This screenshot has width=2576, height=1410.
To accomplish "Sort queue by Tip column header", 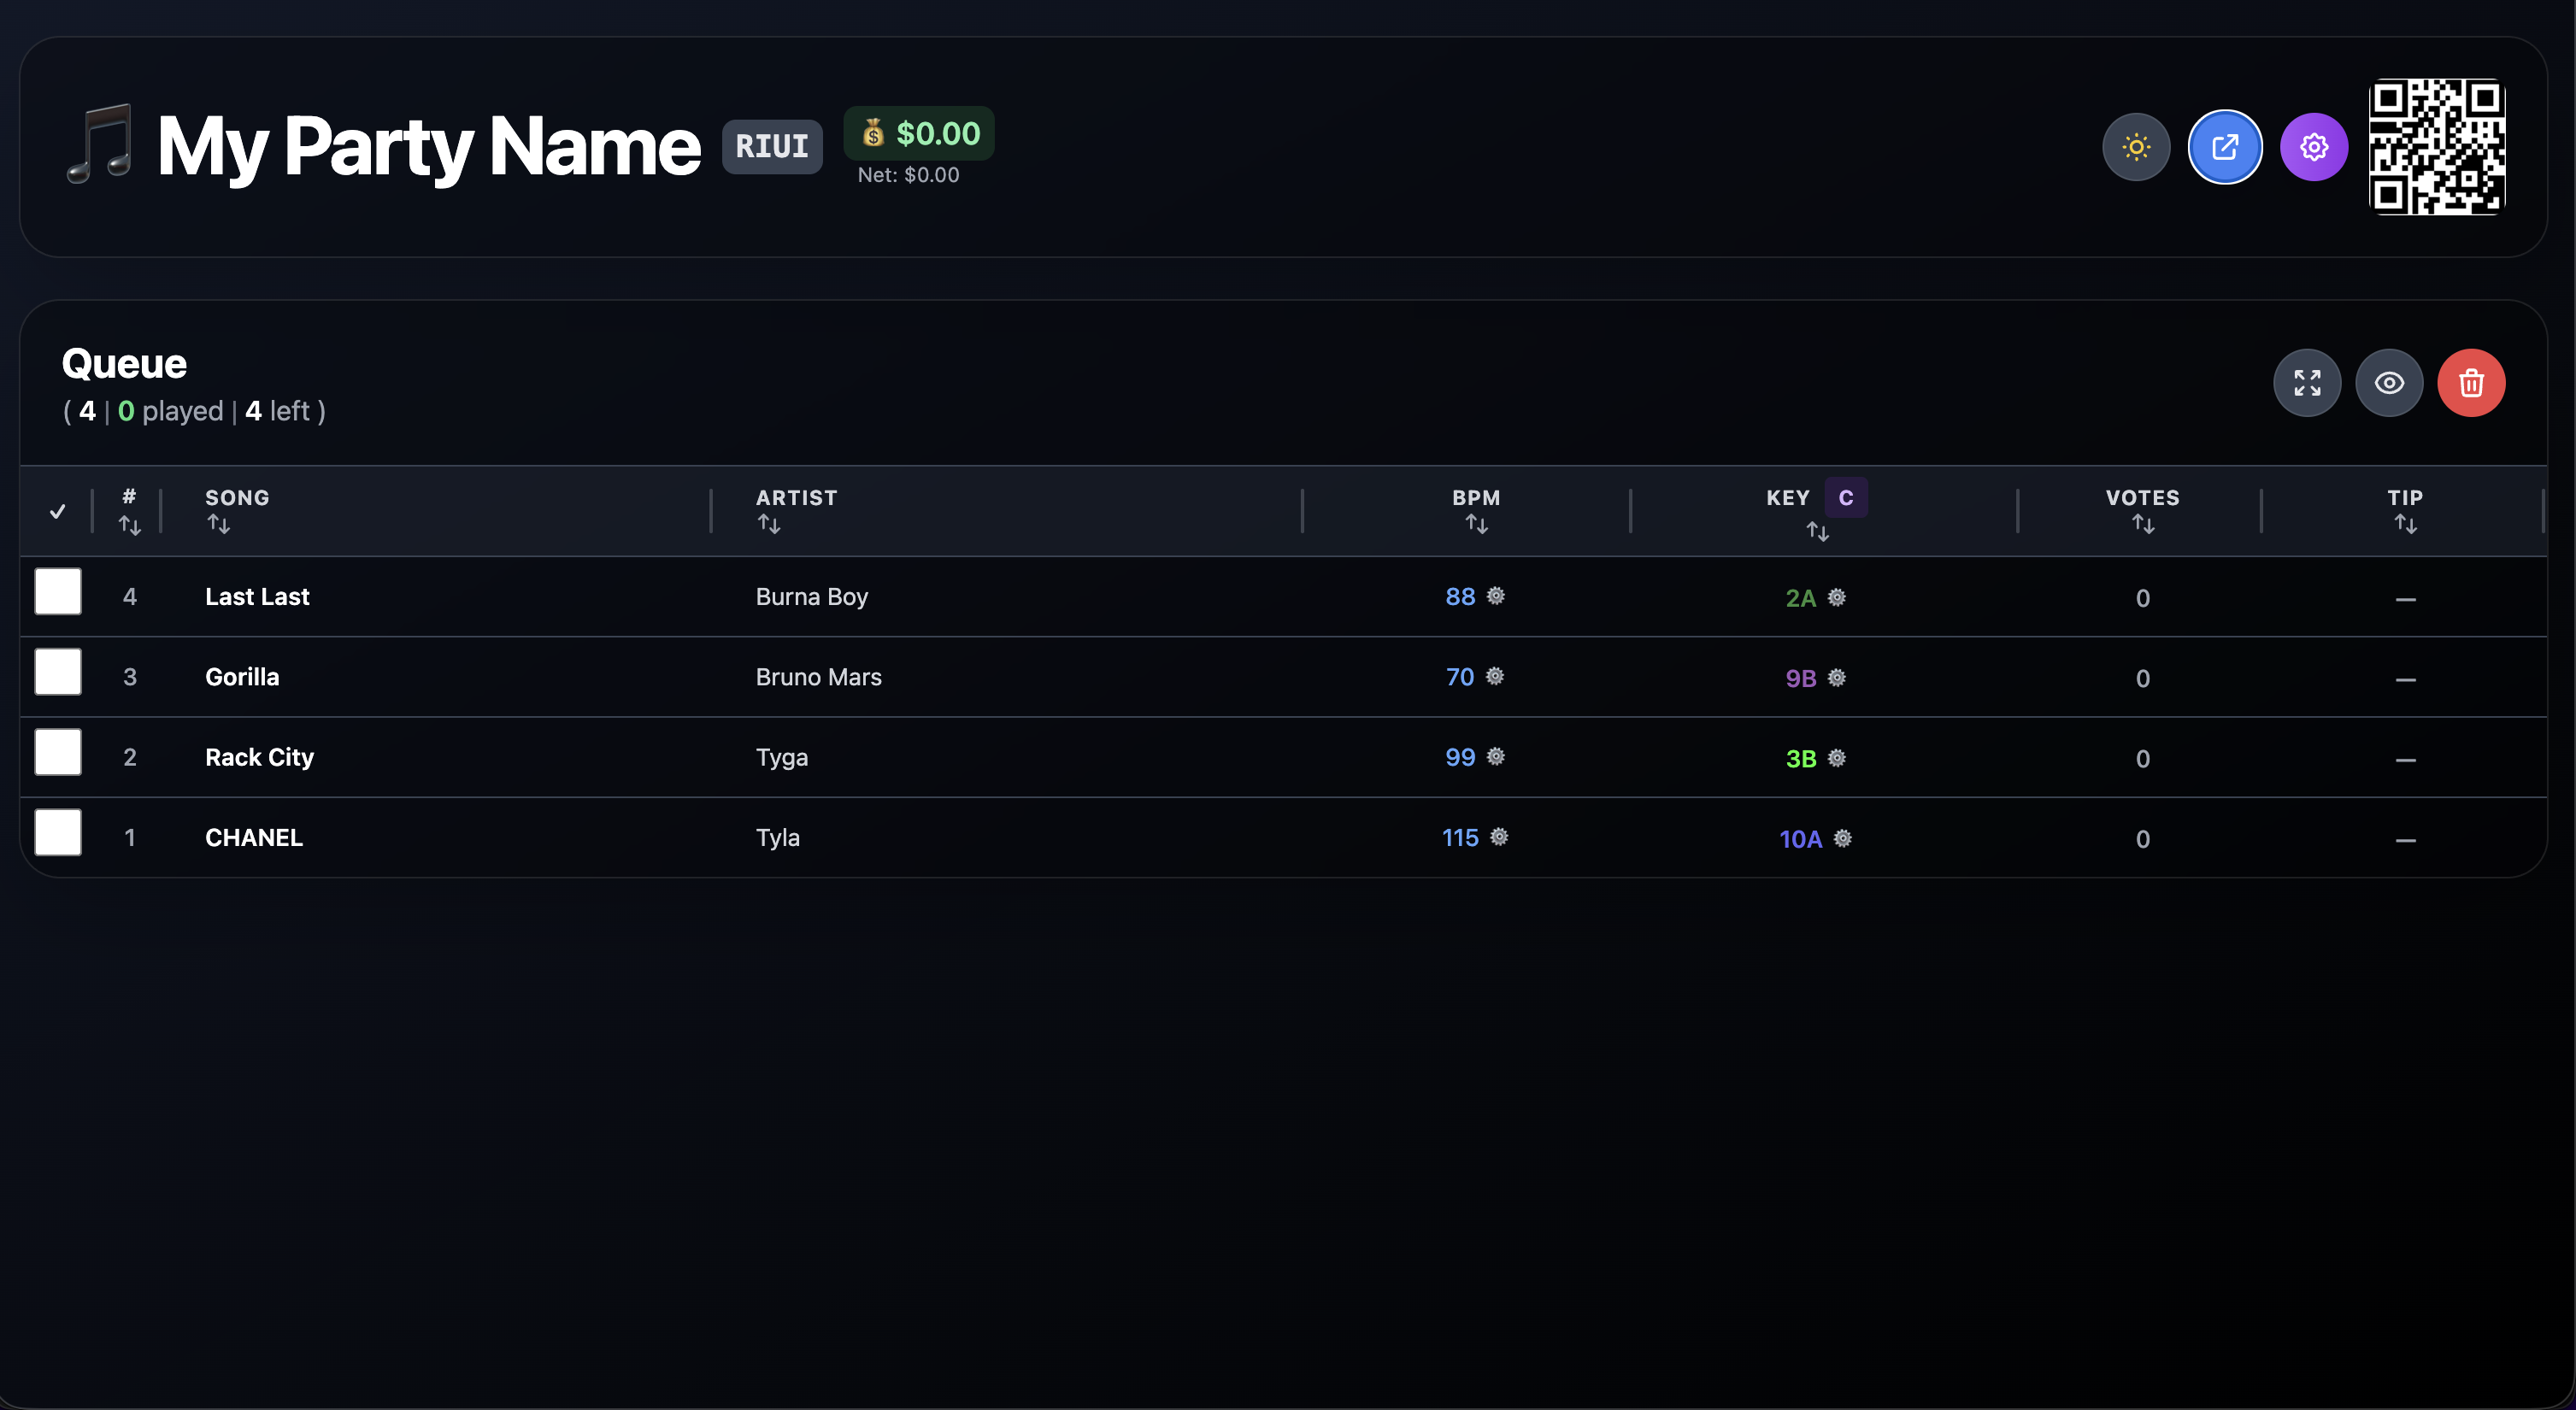I will point(2405,498).
